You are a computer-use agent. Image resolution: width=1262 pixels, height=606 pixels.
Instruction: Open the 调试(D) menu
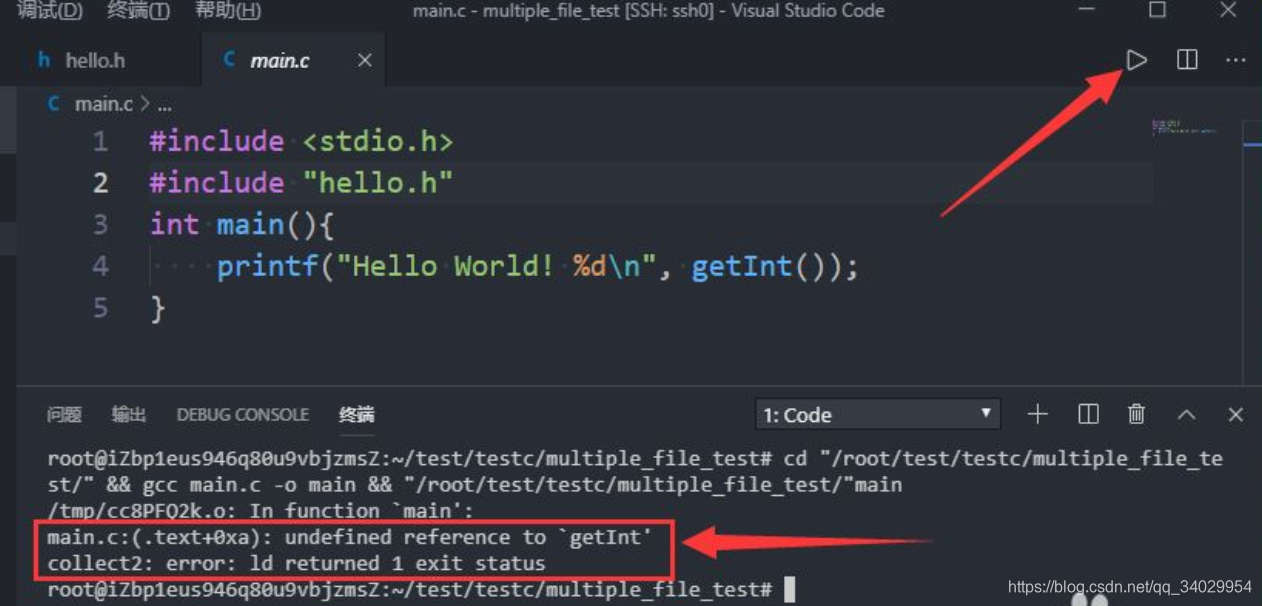click(x=50, y=11)
